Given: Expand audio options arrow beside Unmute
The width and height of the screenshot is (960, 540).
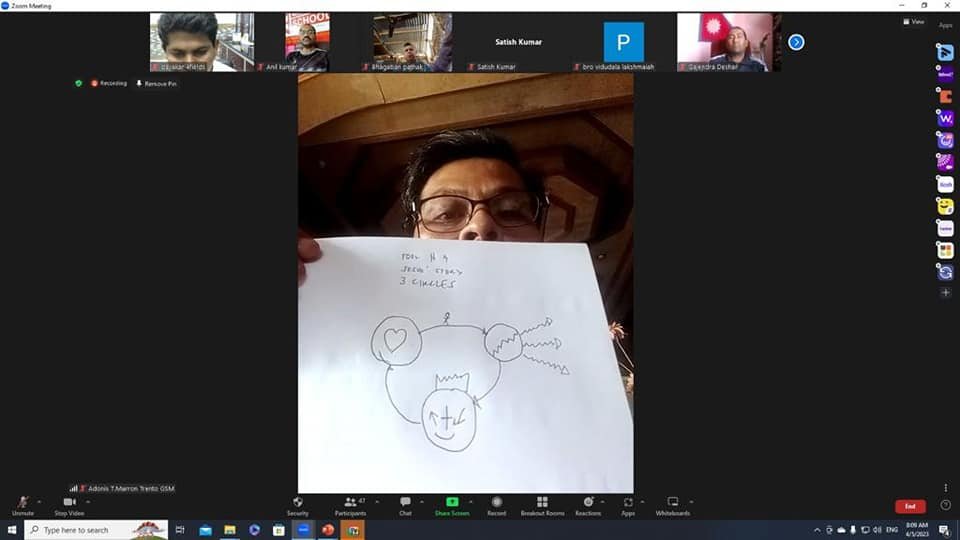Looking at the screenshot, I should click(39, 502).
